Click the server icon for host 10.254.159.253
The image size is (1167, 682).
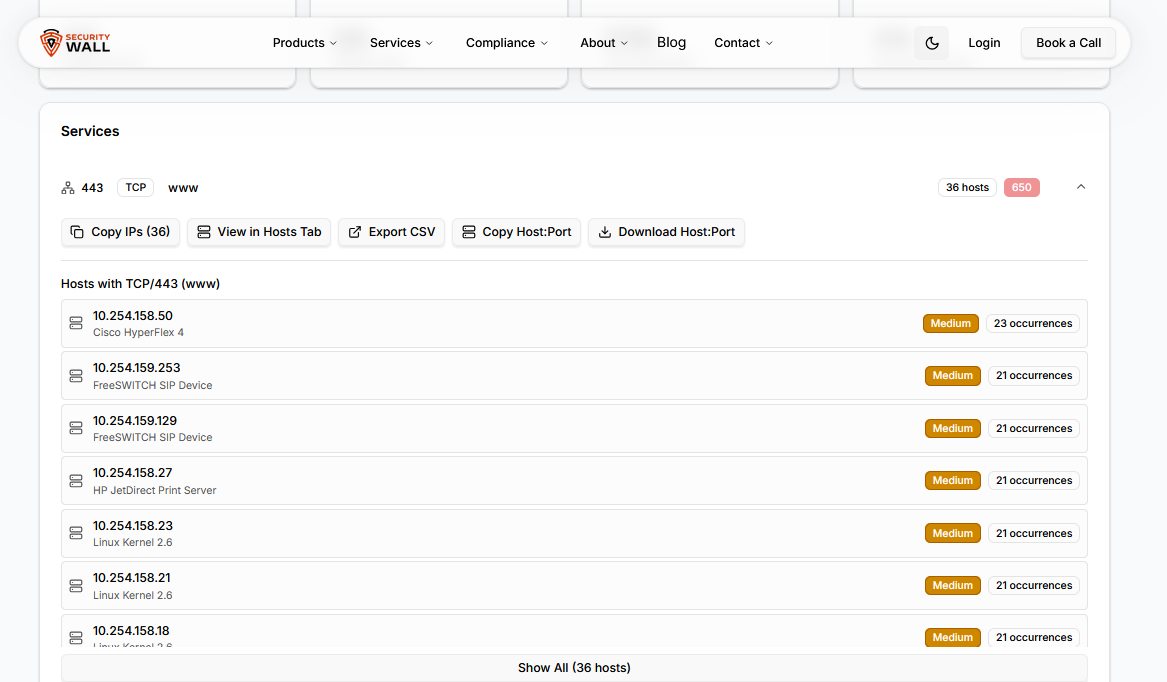(x=76, y=376)
